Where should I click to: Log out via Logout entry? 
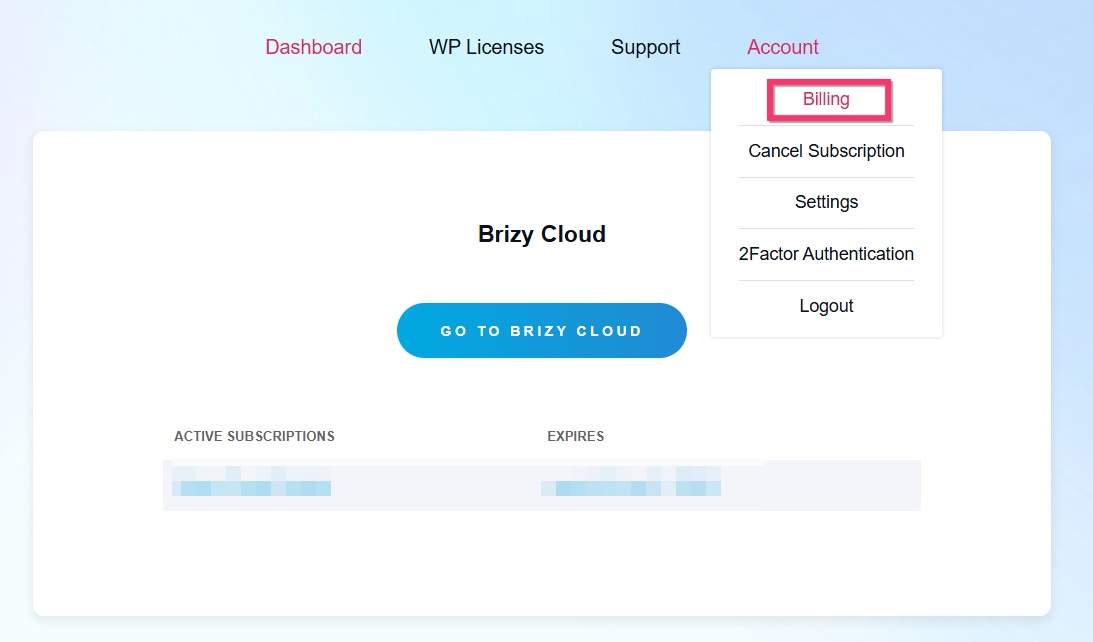coord(827,305)
